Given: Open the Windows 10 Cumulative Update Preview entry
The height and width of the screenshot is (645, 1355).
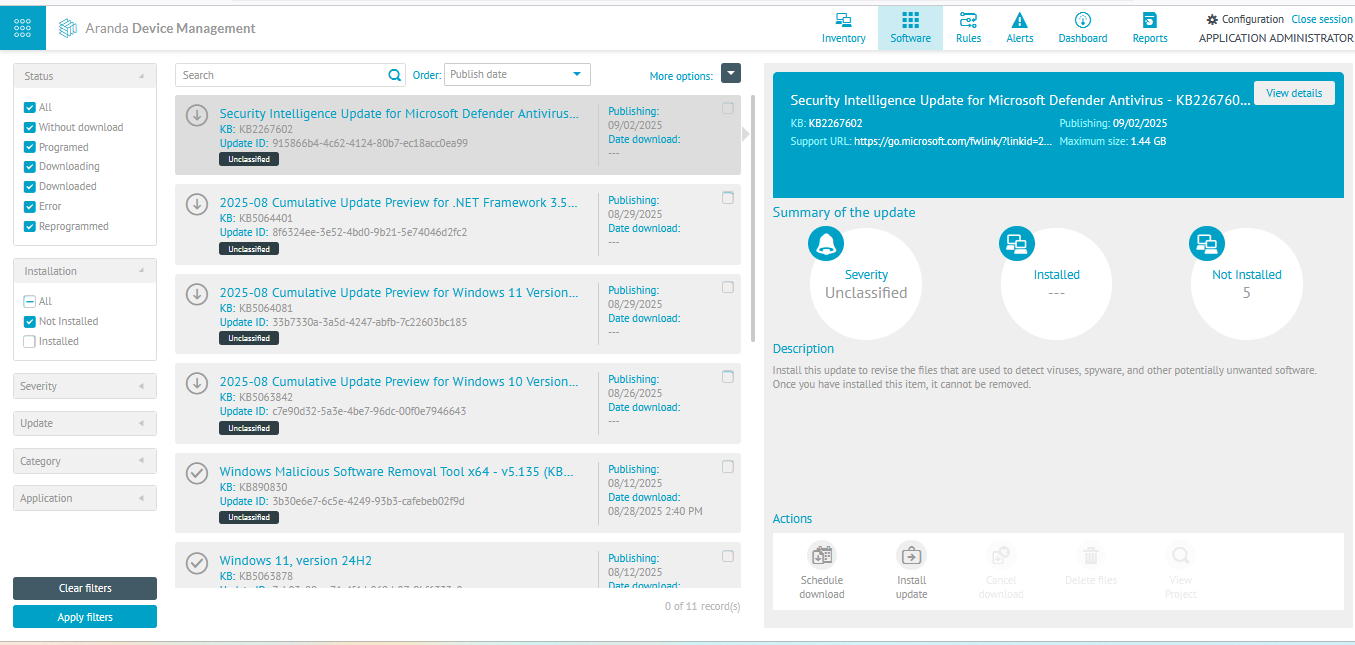Looking at the screenshot, I should (399, 382).
